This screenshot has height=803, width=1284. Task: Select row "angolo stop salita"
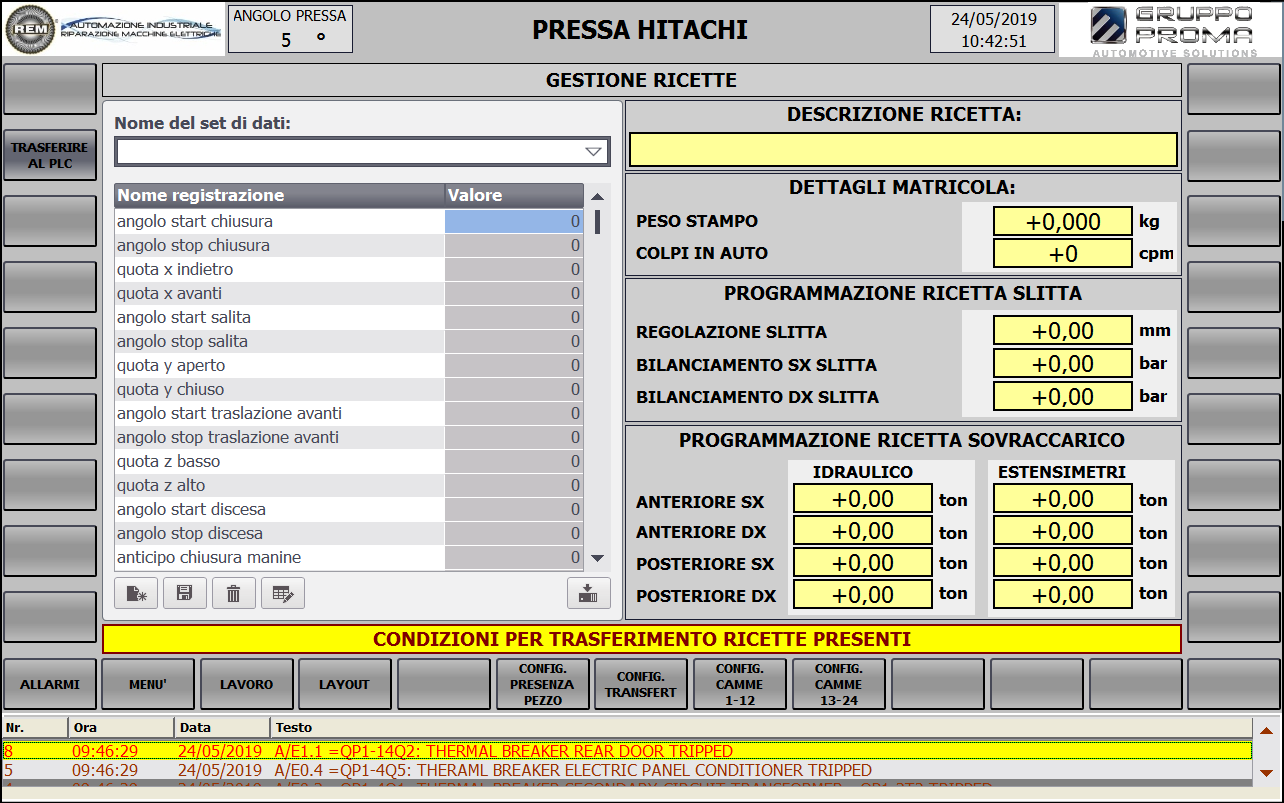coord(349,341)
